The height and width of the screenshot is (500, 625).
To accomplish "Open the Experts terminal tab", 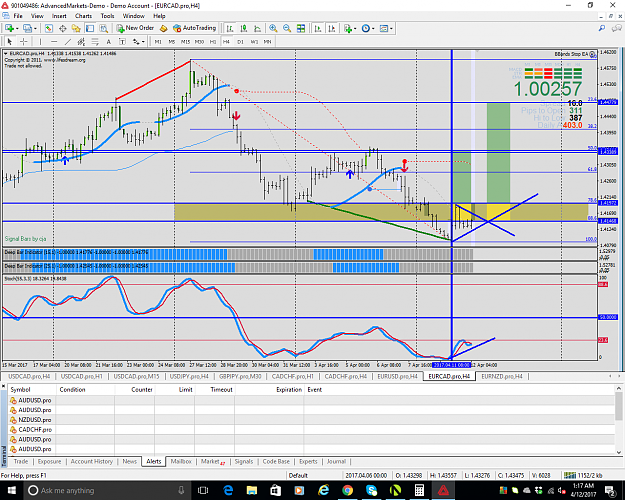I will (308, 461).
